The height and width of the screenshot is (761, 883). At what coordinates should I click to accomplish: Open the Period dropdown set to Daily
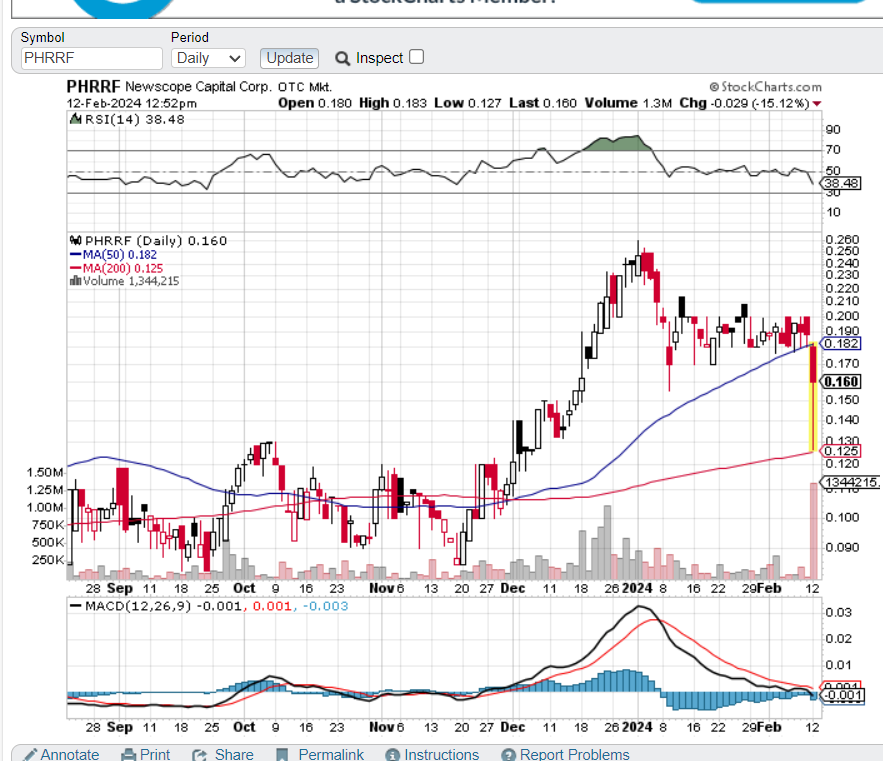click(x=208, y=58)
